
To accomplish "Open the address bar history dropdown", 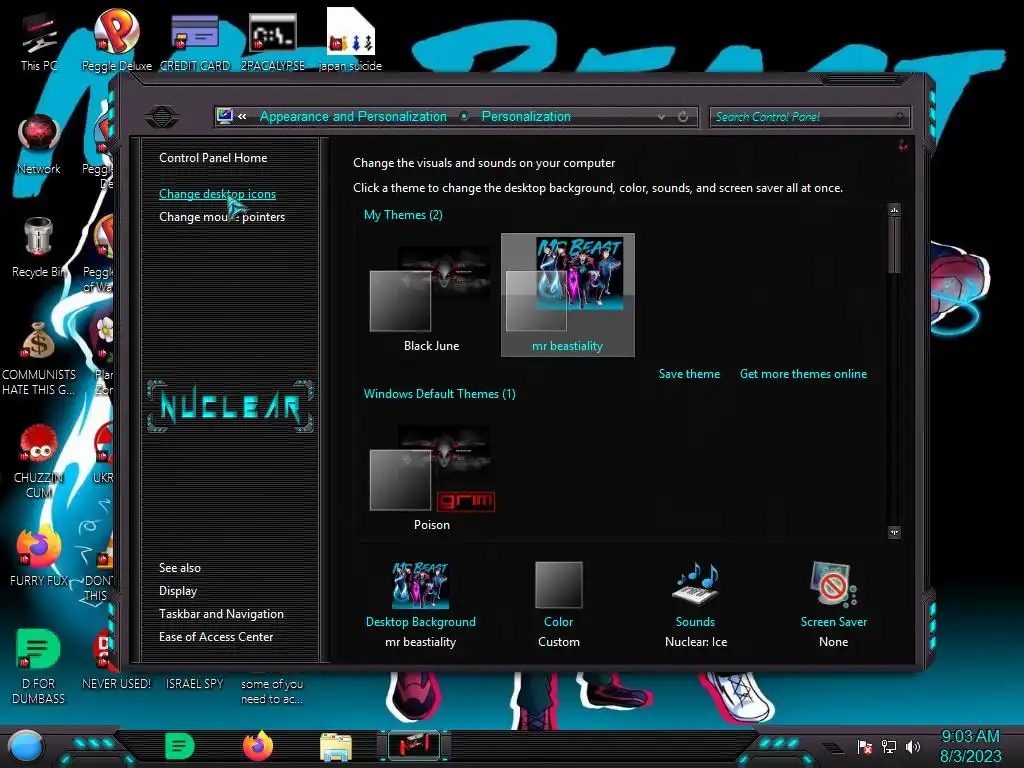I will click(662, 116).
